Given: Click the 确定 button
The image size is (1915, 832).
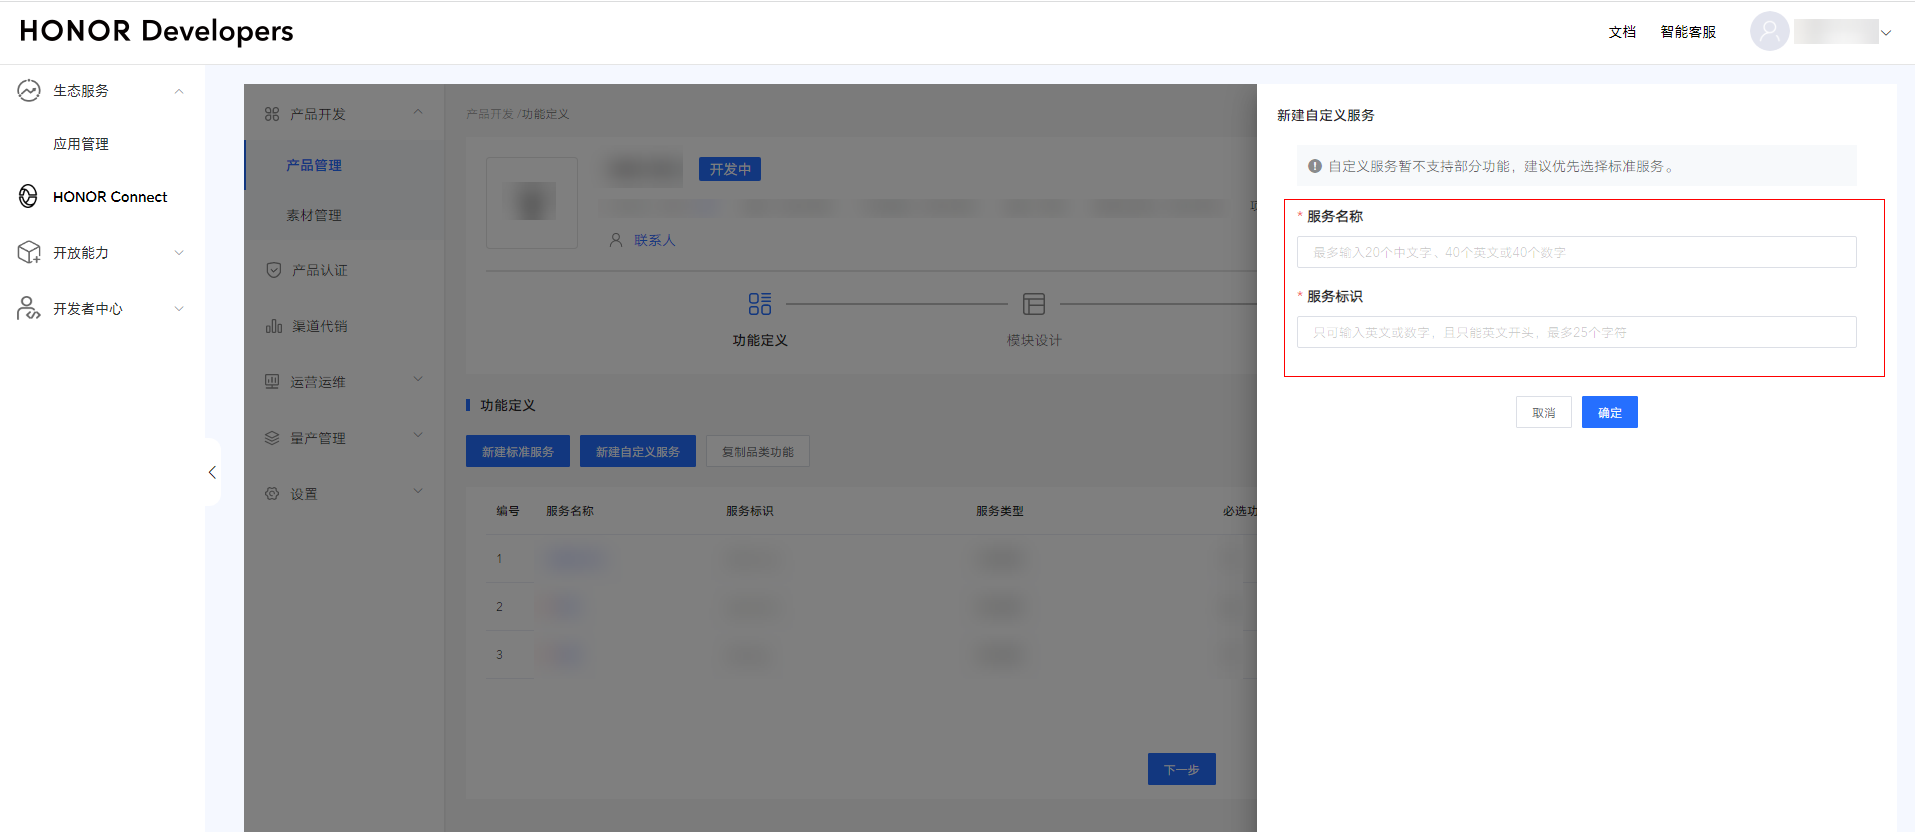Looking at the screenshot, I should (x=1609, y=412).
